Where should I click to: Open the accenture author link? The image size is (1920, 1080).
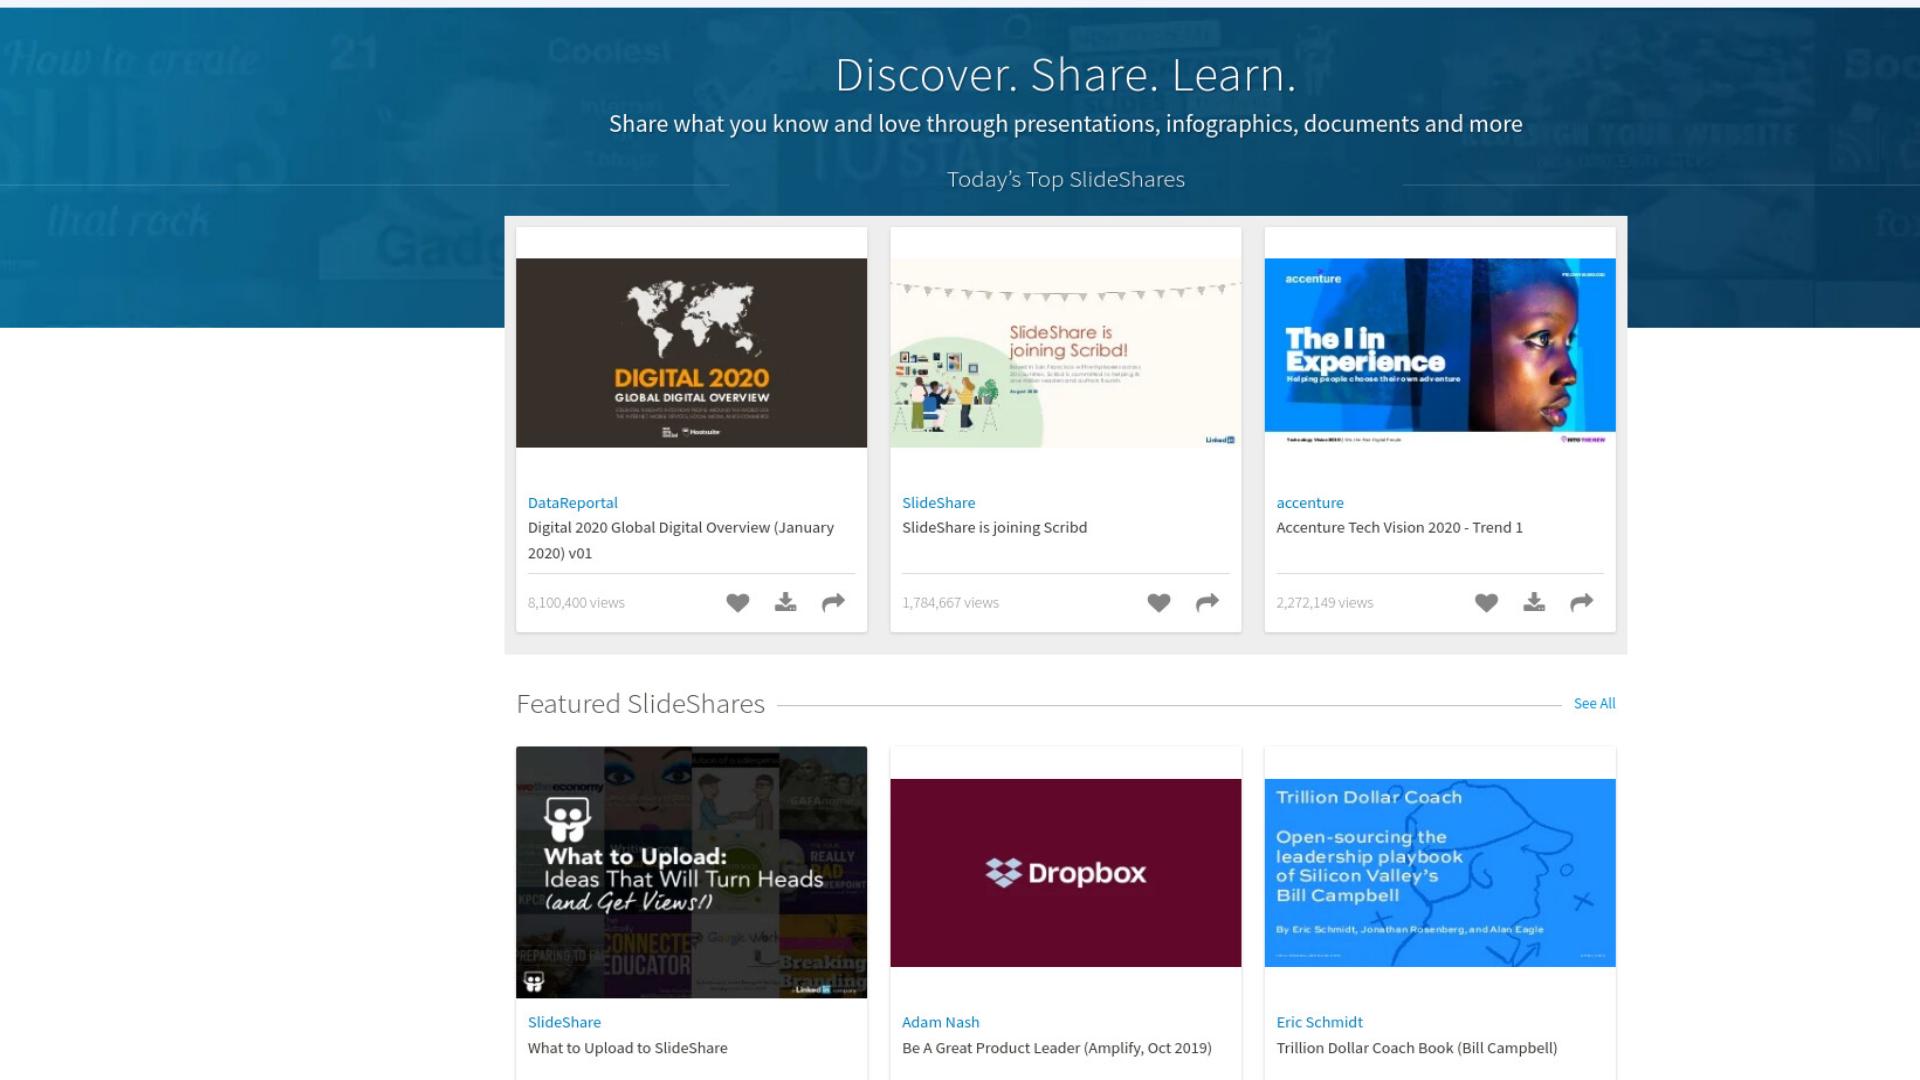coord(1309,502)
